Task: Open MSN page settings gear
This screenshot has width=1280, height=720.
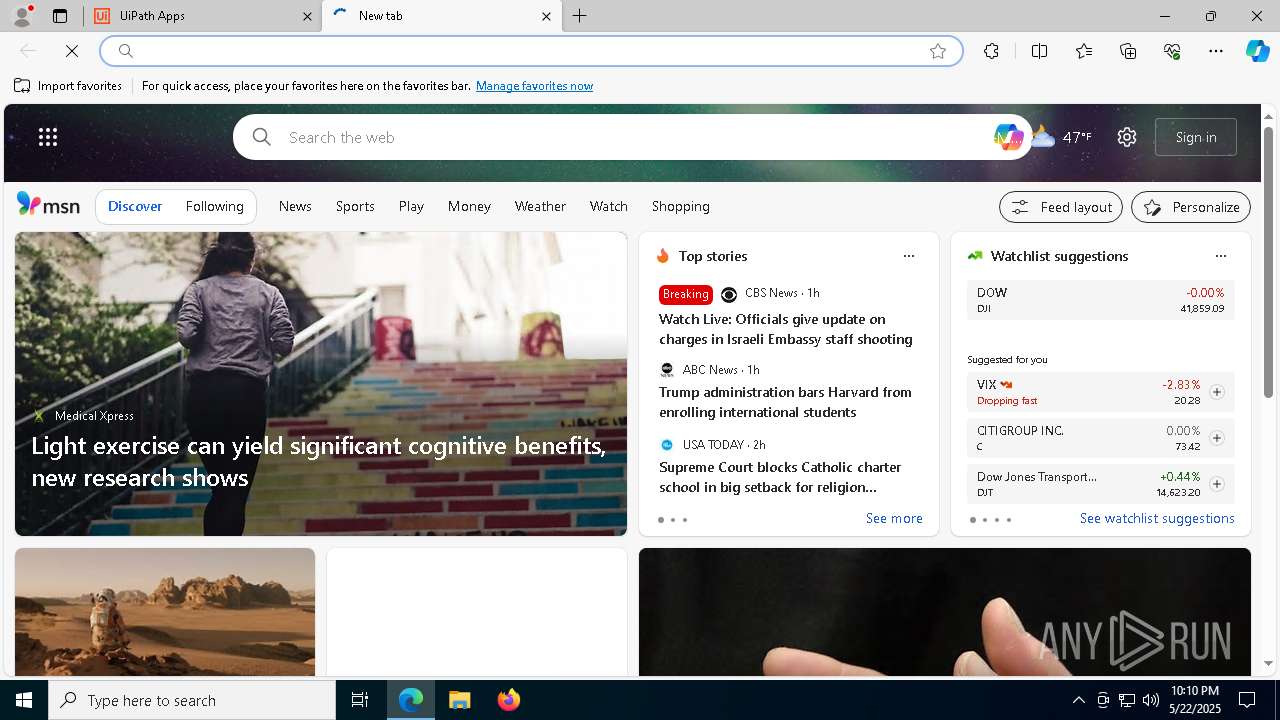Action: (1127, 137)
